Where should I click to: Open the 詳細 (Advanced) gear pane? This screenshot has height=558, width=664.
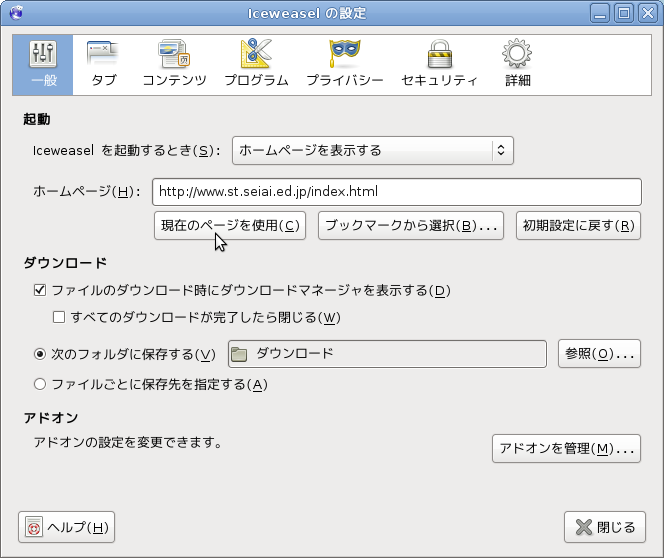point(517,65)
